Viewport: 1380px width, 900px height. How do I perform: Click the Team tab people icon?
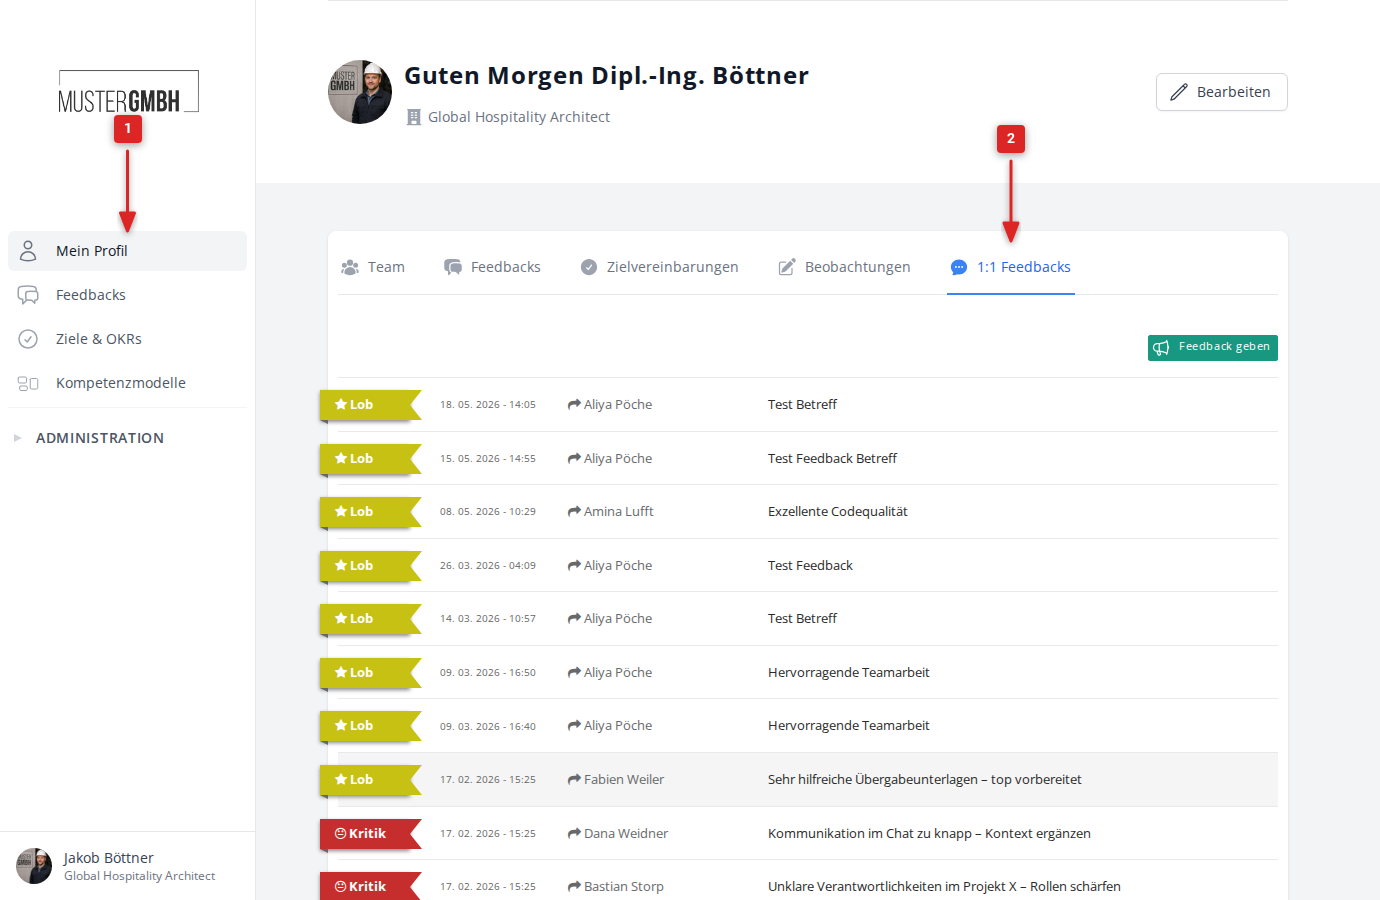click(x=350, y=267)
